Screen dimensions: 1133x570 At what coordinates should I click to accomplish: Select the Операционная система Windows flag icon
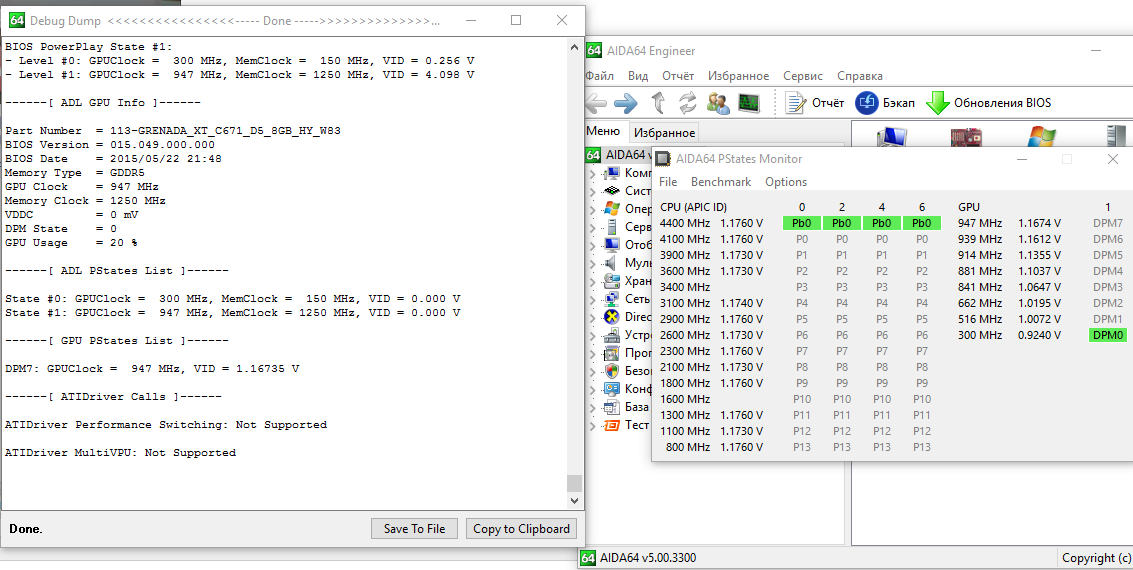pos(612,209)
